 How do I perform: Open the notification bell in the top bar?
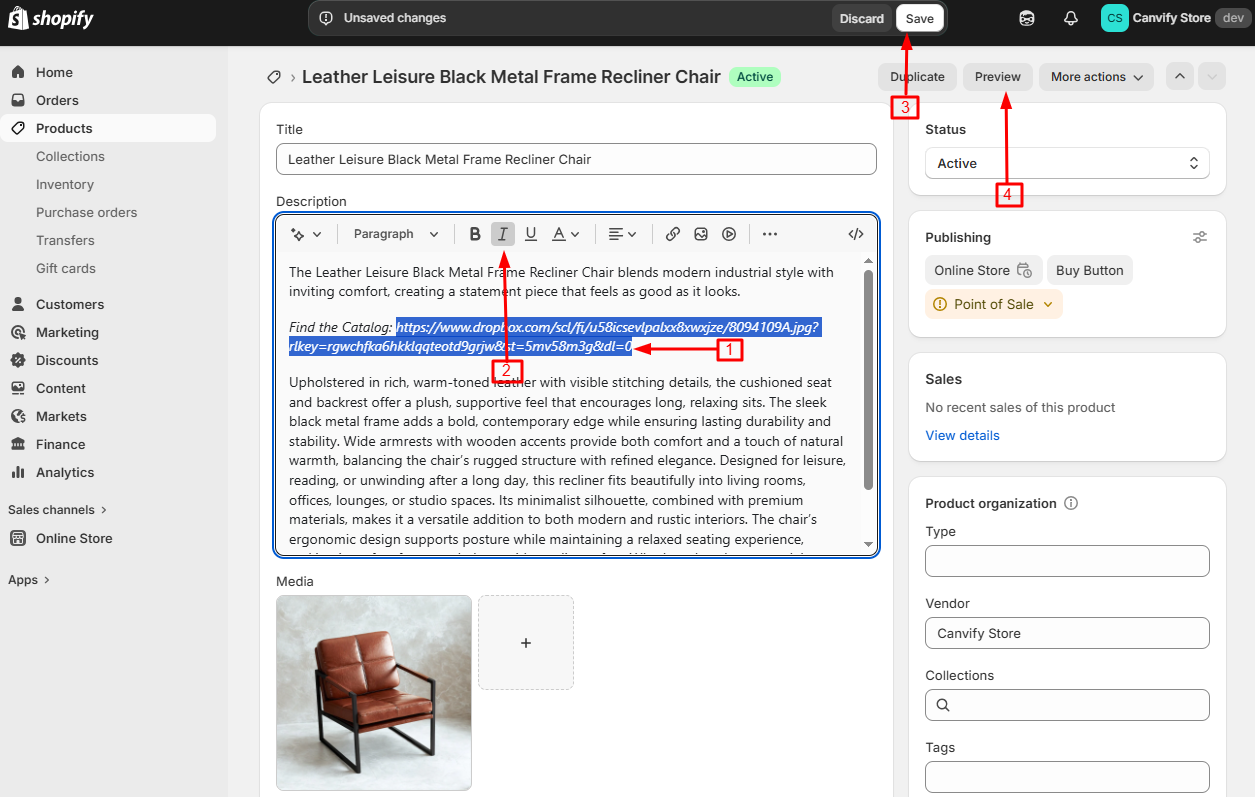tap(1070, 18)
